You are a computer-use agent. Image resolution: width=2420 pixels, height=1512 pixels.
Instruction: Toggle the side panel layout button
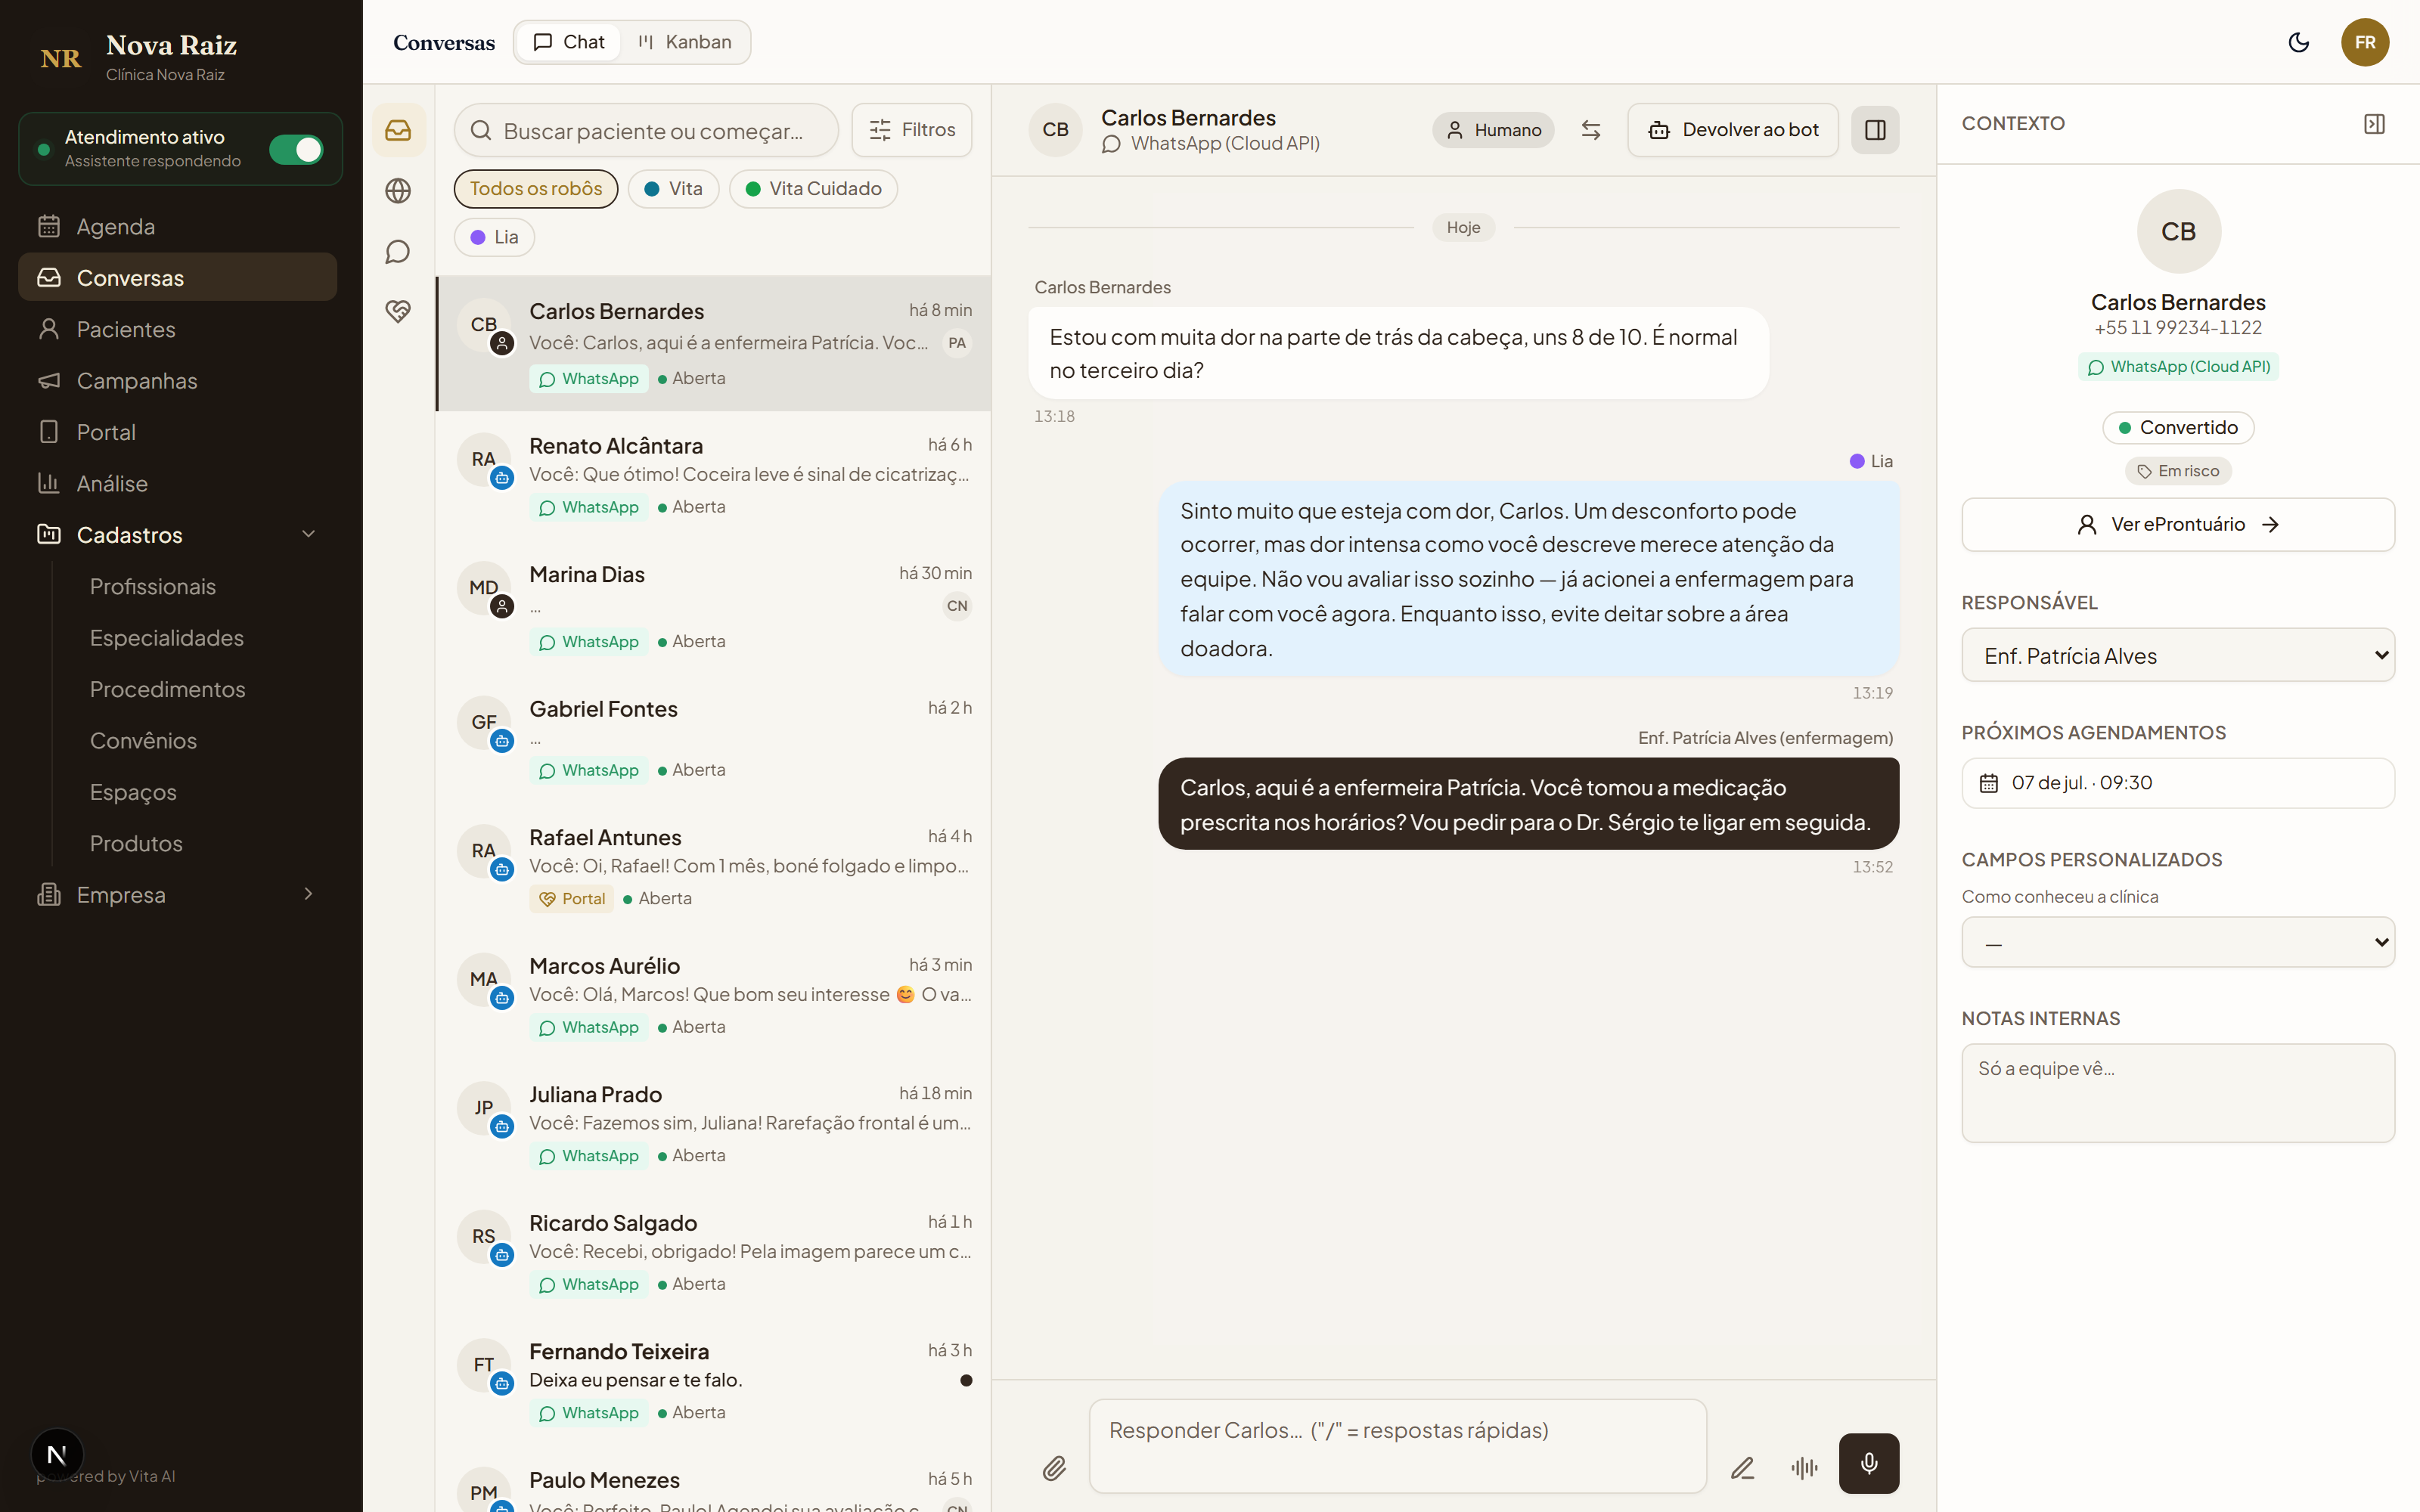tap(1875, 130)
